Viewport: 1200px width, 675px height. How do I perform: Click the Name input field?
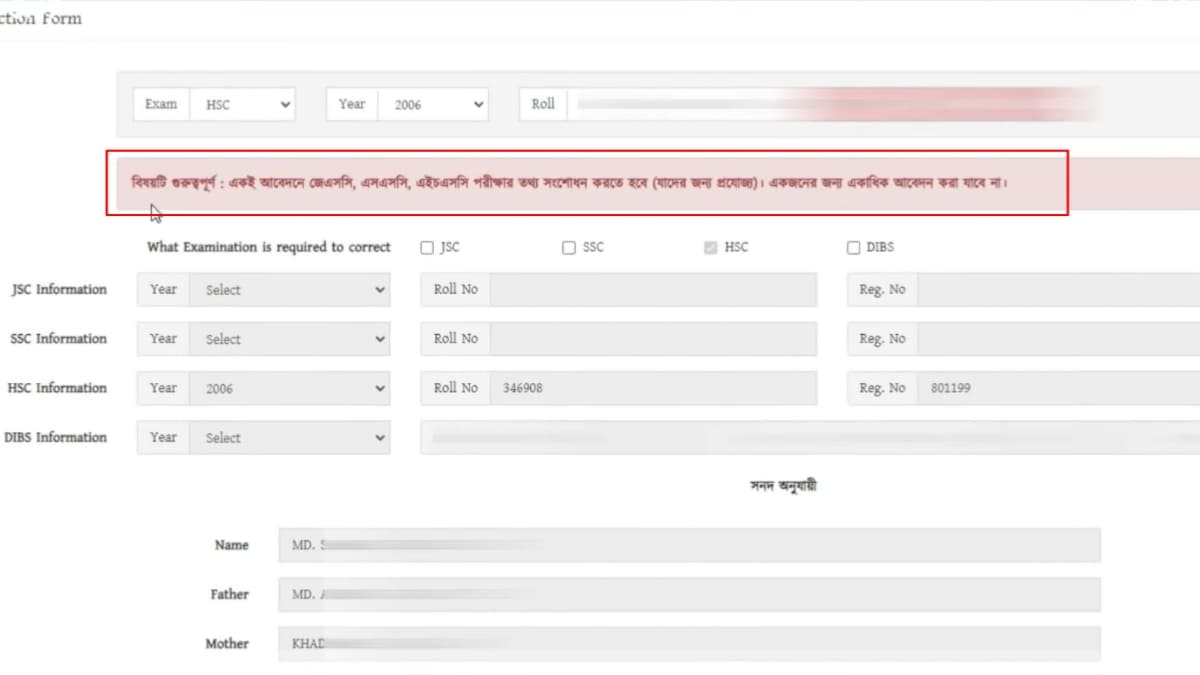(x=689, y=546)
